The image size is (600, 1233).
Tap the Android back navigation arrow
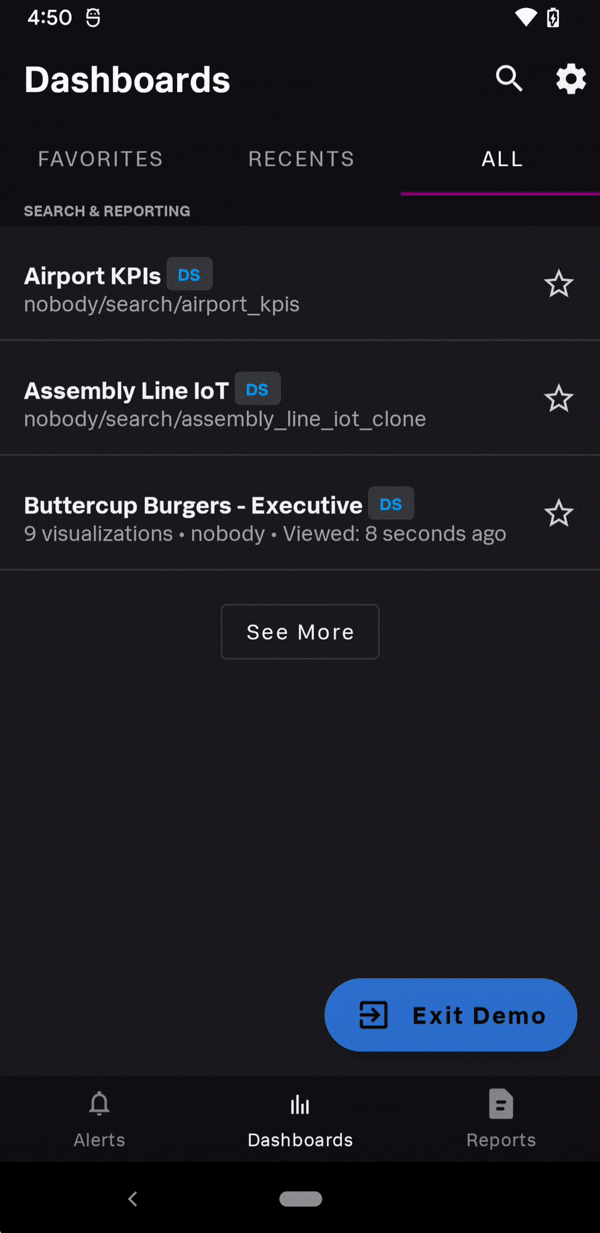pos(132,1199)
